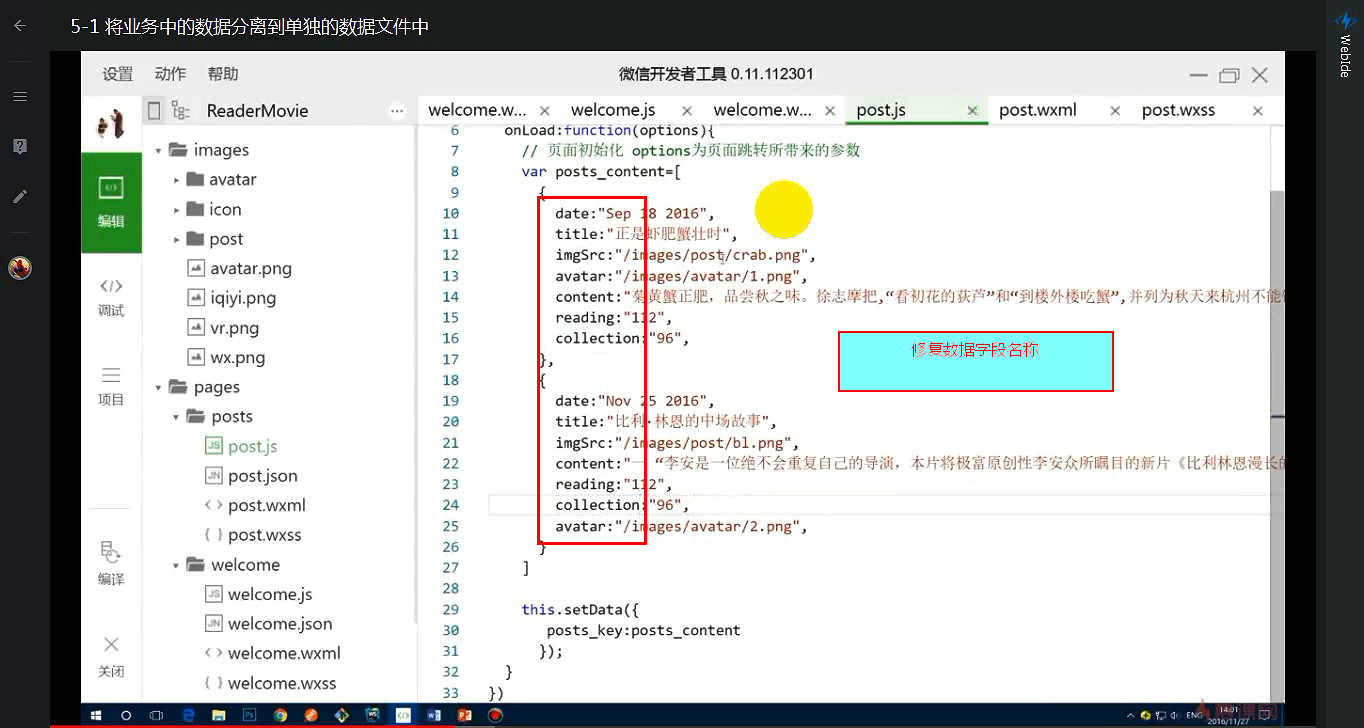Open Photoshop from the taskbar
The height and width of the screenshot is (728, 1364).
249,716
